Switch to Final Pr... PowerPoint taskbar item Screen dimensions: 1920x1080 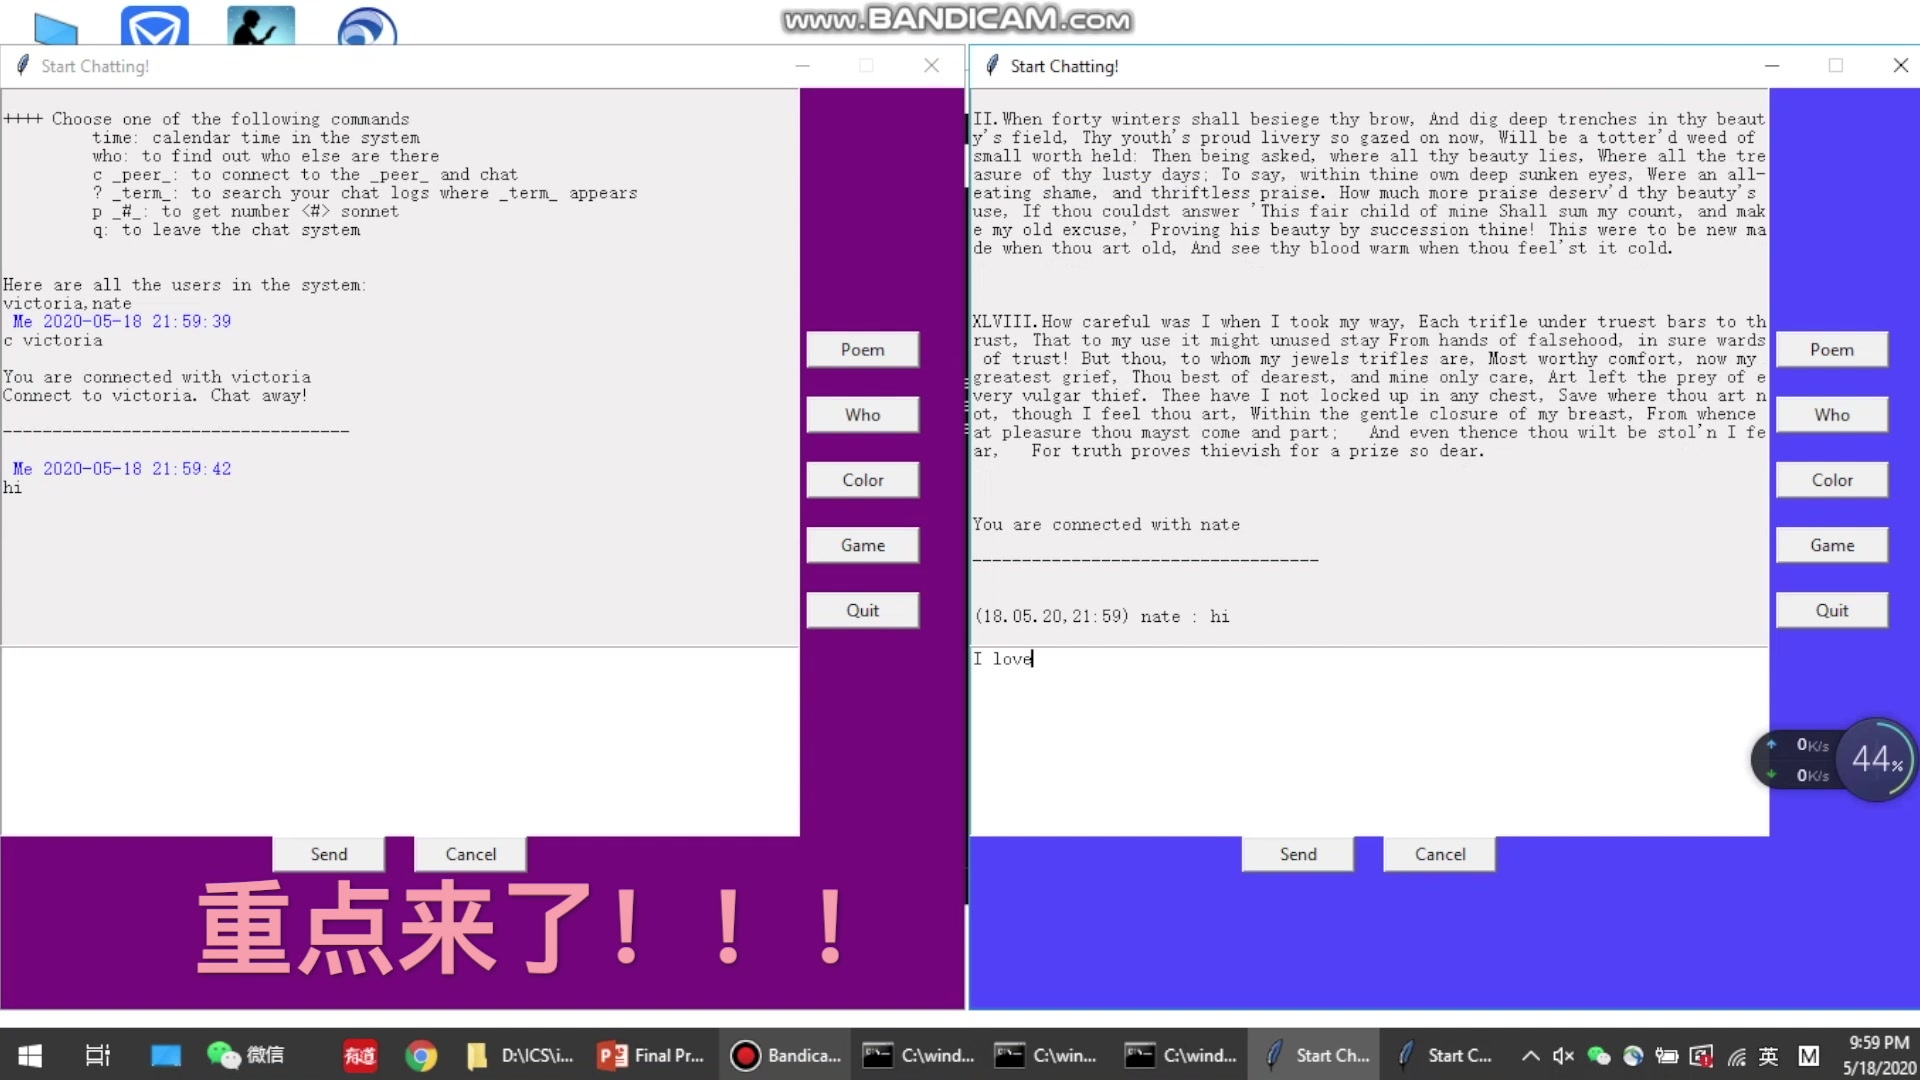pyautogui.click(x=652, y=1055)
